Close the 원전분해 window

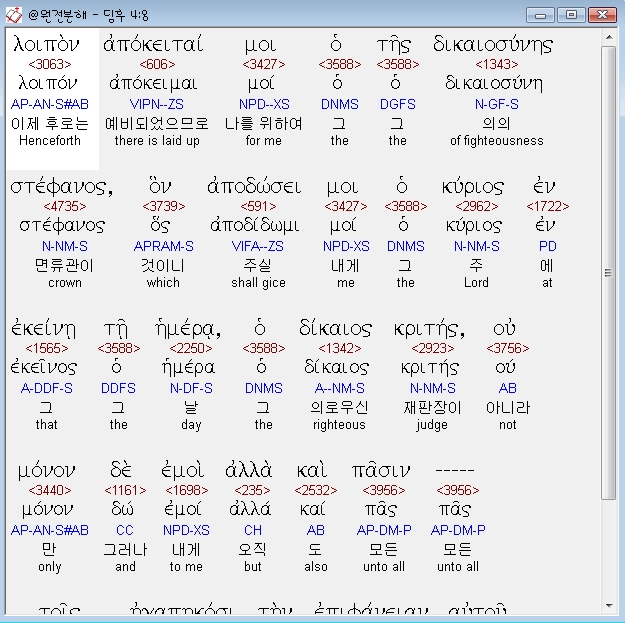point(602,15)
